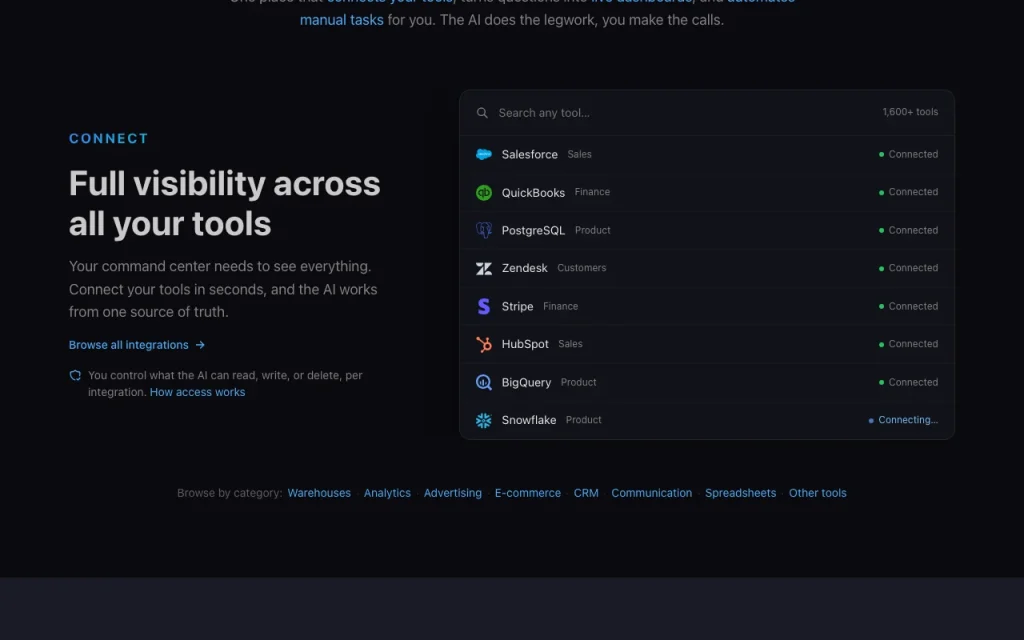This screenshot has height=640, width=1024.
Task: Click the Connected status for BigQuery
Action: coord(908,383)
